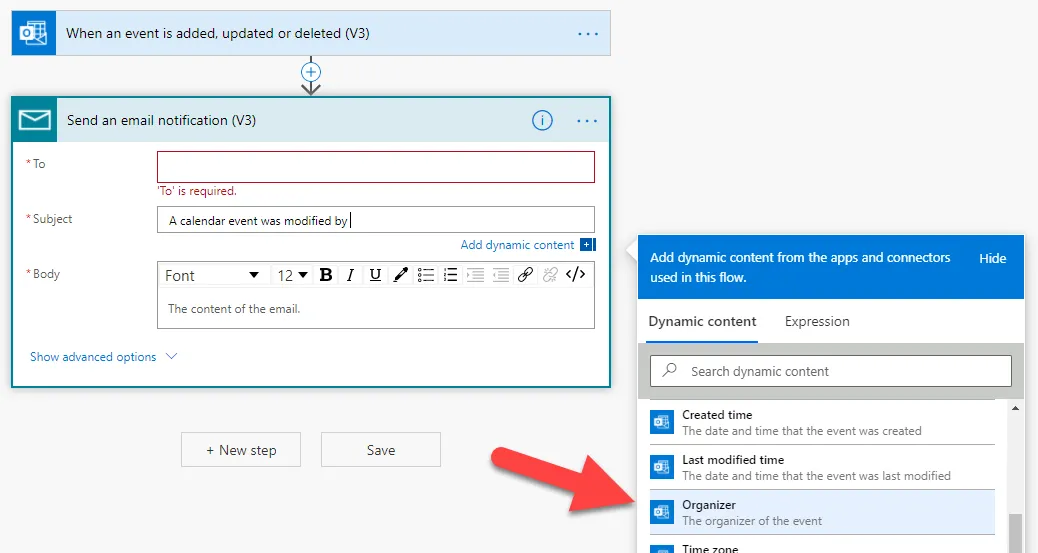The width and height of the screenshot is (1038, 553).
Task: Insert a step with the plus connector
Action: click(x=311, y=72)
